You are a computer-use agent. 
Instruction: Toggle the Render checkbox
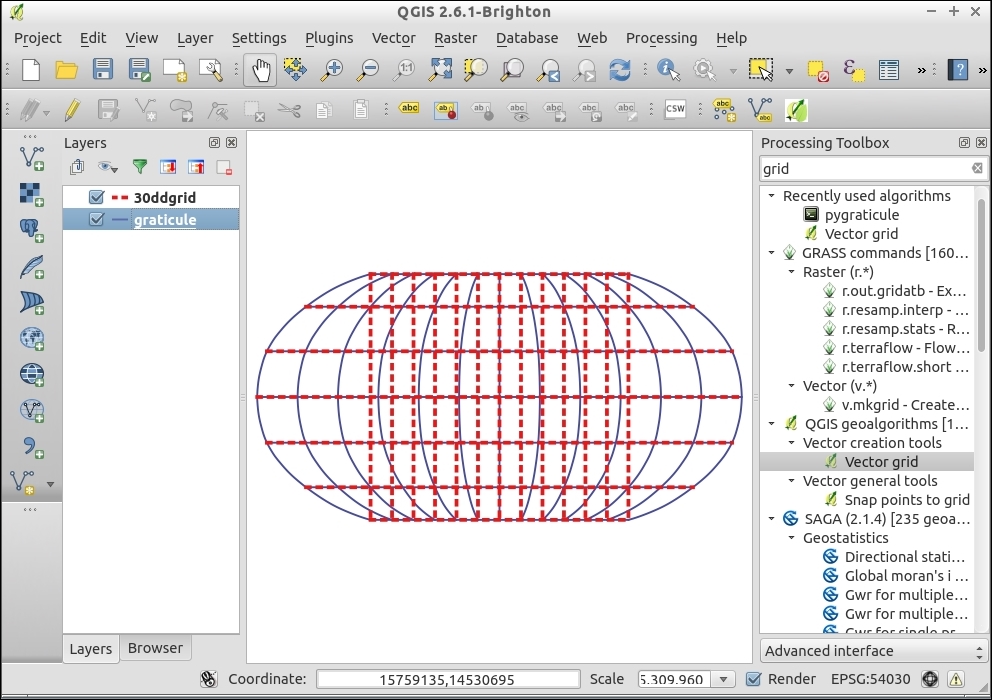[755, 679]
